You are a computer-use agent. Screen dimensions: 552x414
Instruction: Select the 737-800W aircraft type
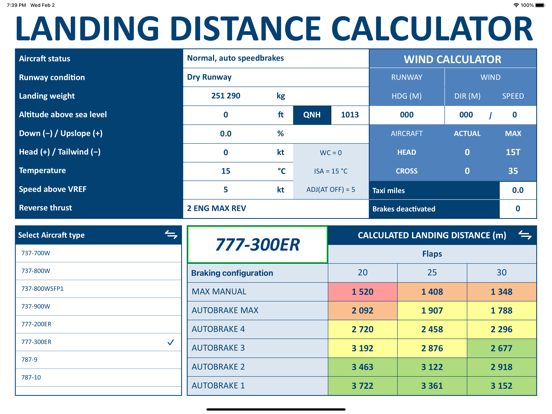click(x=99, y=271)
